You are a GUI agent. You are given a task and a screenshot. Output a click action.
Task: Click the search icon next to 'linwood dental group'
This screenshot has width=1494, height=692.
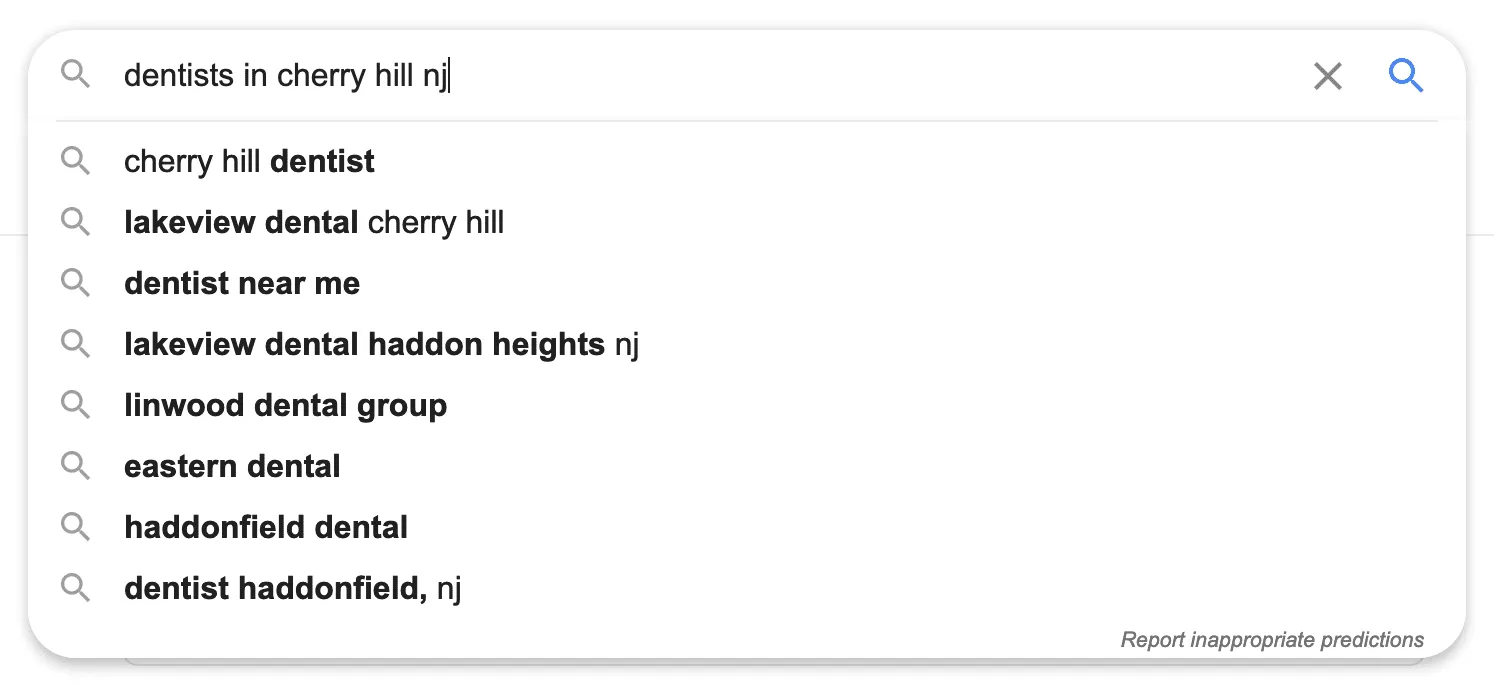(75, 405)
